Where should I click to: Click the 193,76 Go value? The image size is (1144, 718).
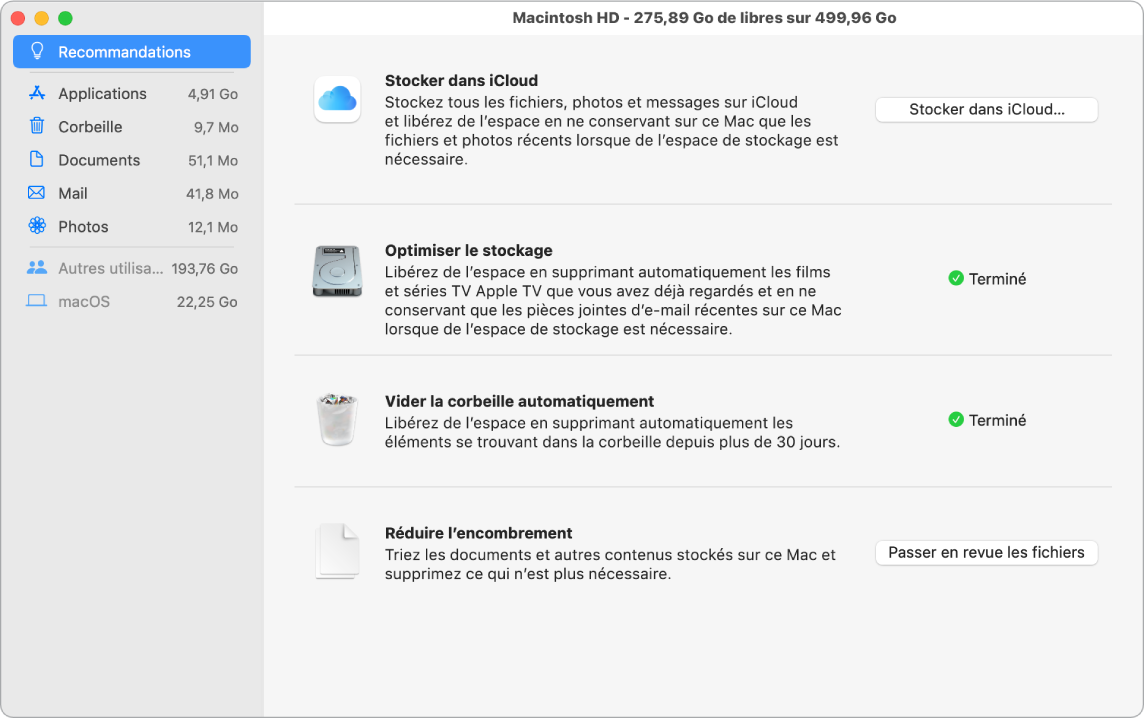[x=205, y=269]
